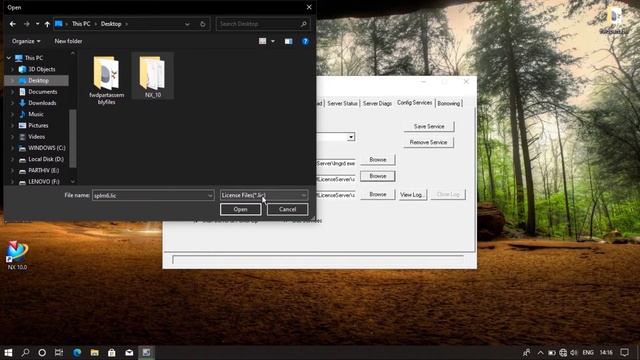Click 'This PC' in the address path
The height and width of the screenshot is (360, 640).
[81, 24]
